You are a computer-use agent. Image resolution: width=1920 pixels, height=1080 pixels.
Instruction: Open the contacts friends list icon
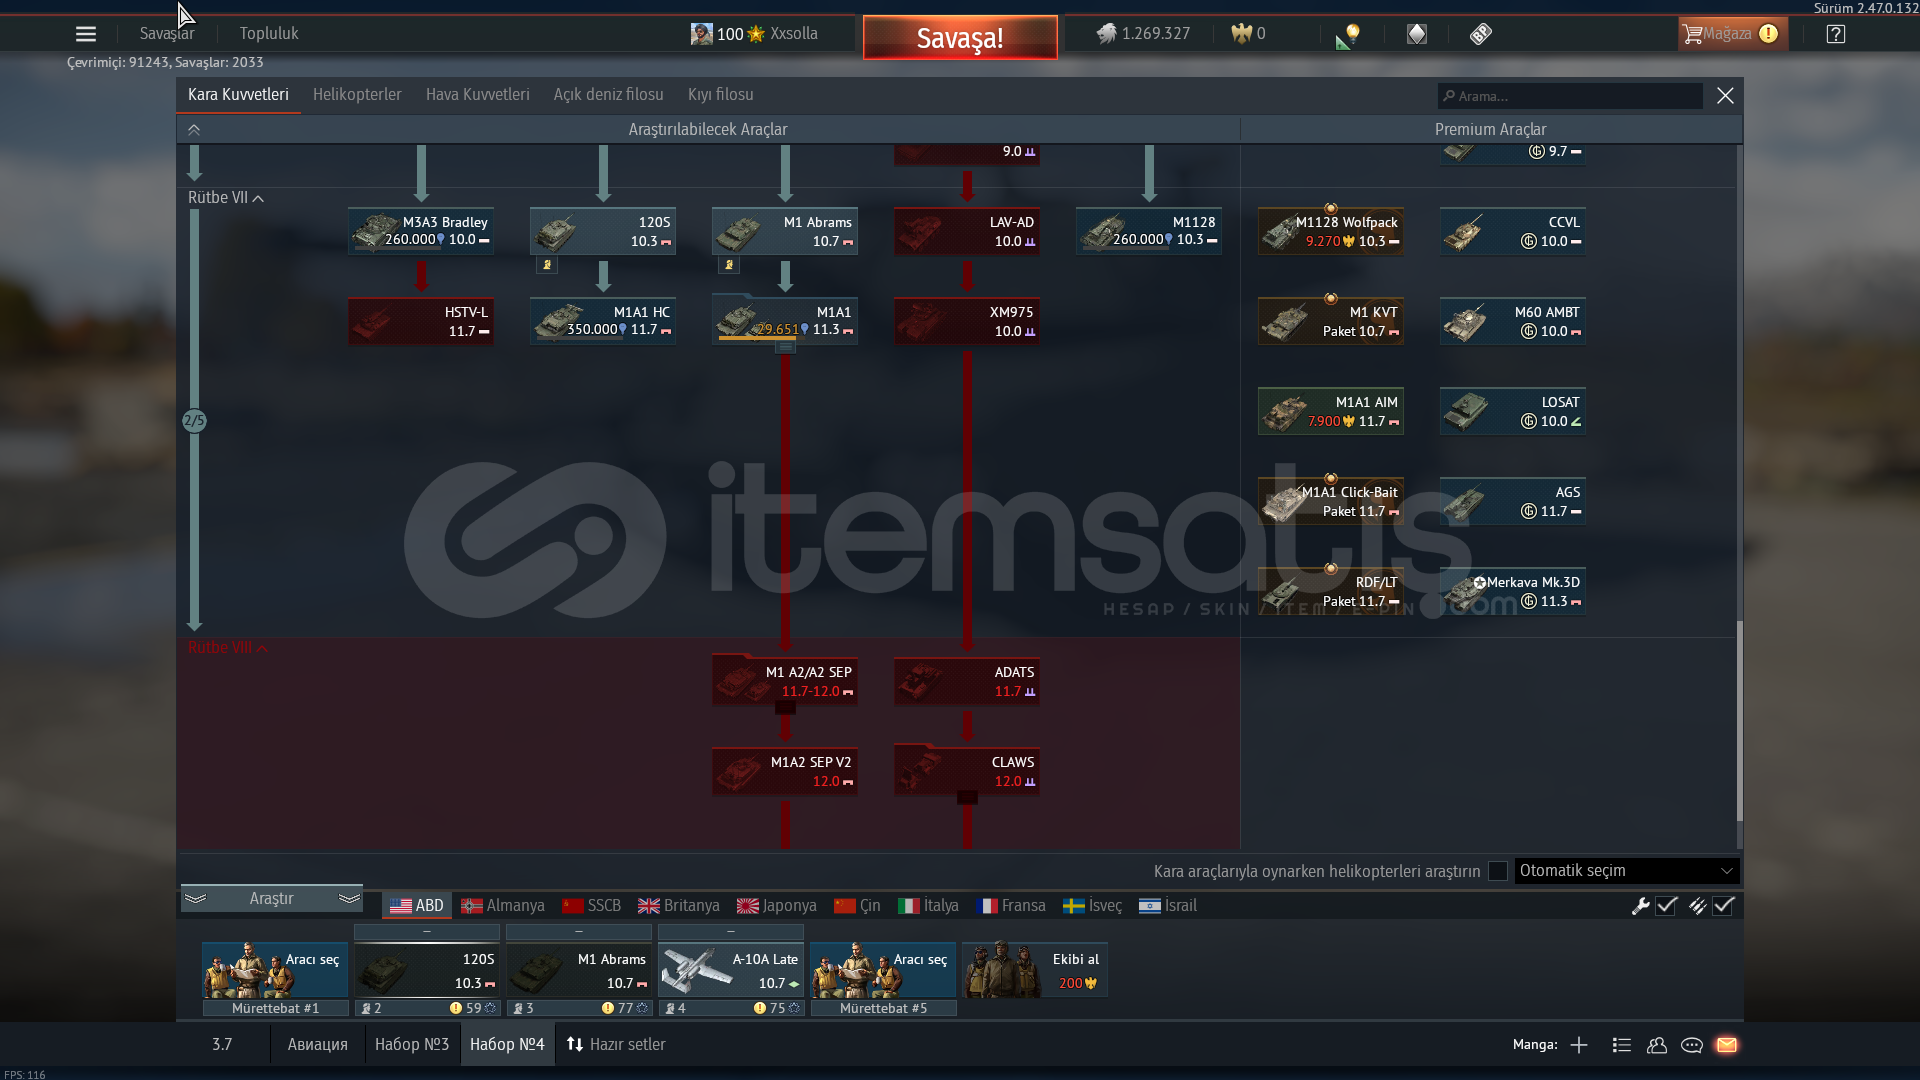click(1657, 1045)
